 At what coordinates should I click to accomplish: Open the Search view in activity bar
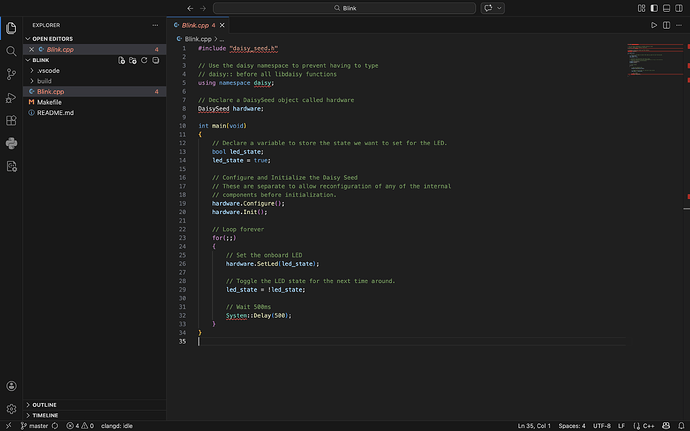click(x=11, y=50)
